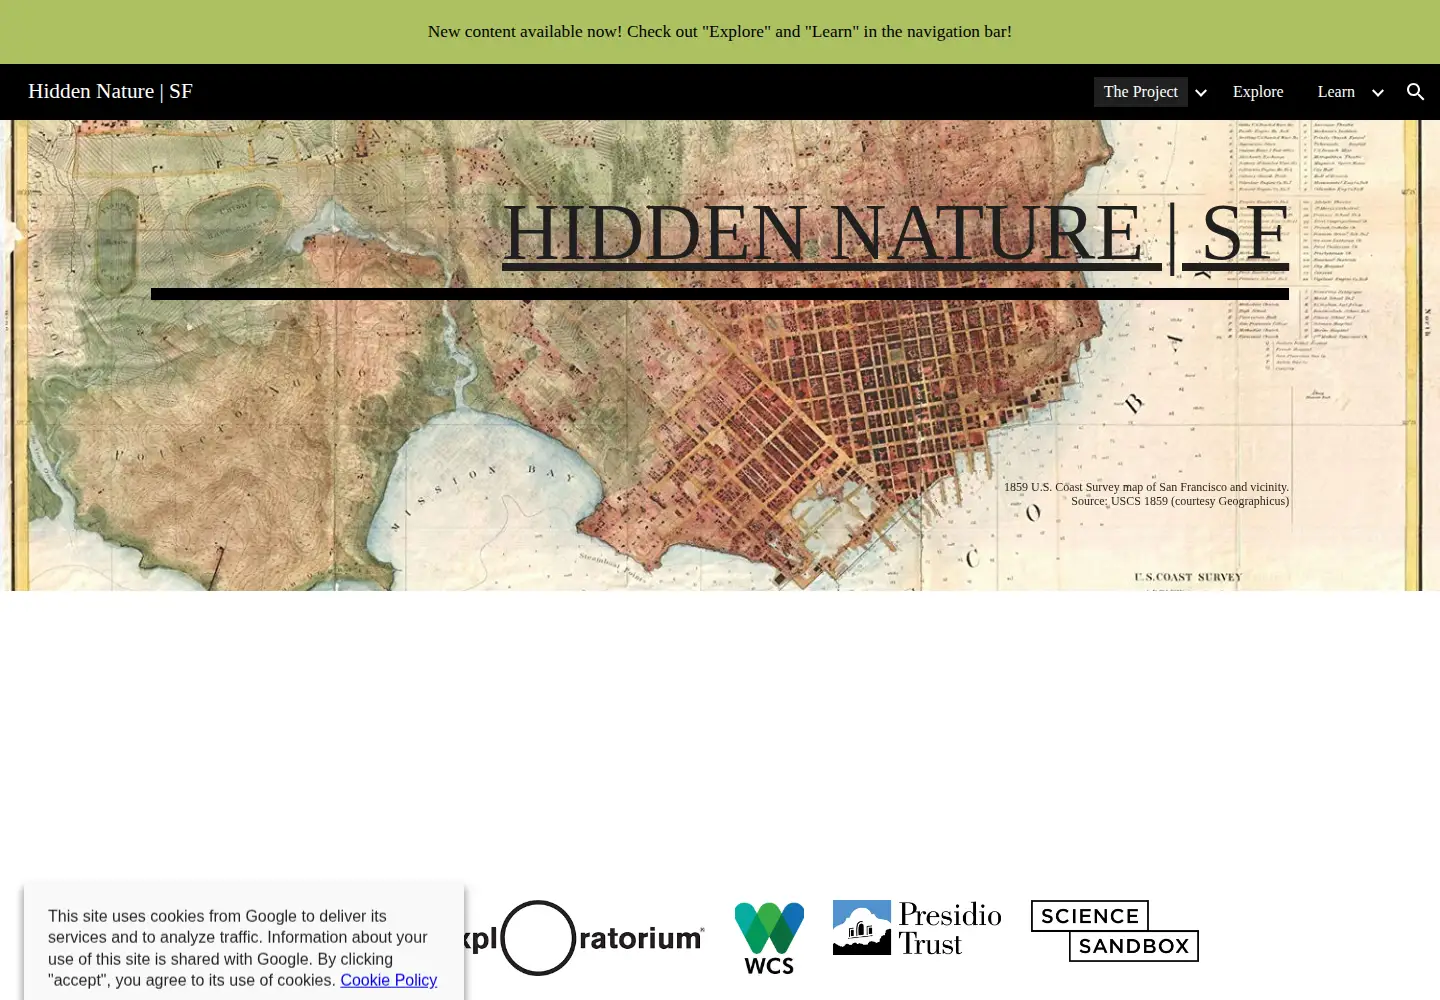
Task: Click the Presidio Trust logo
Action: pos(917,928)
